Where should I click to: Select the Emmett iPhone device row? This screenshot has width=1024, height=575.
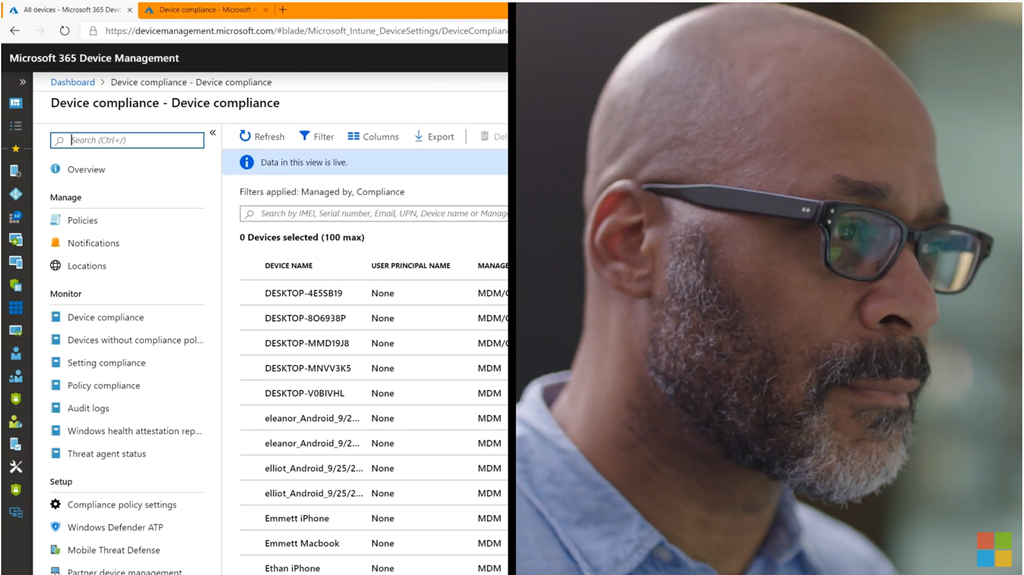pyautogui.click(x=297, y=518)
